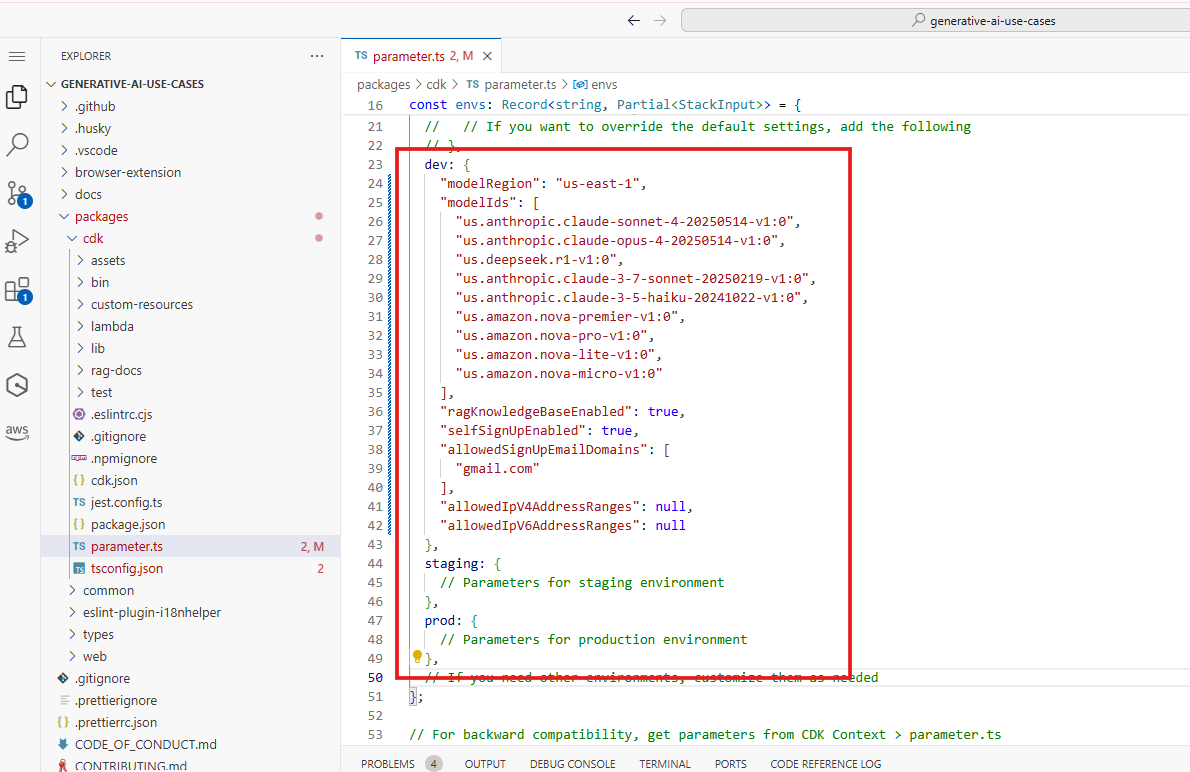
Task: Expand the lambda folder
Action: point(190,326)
